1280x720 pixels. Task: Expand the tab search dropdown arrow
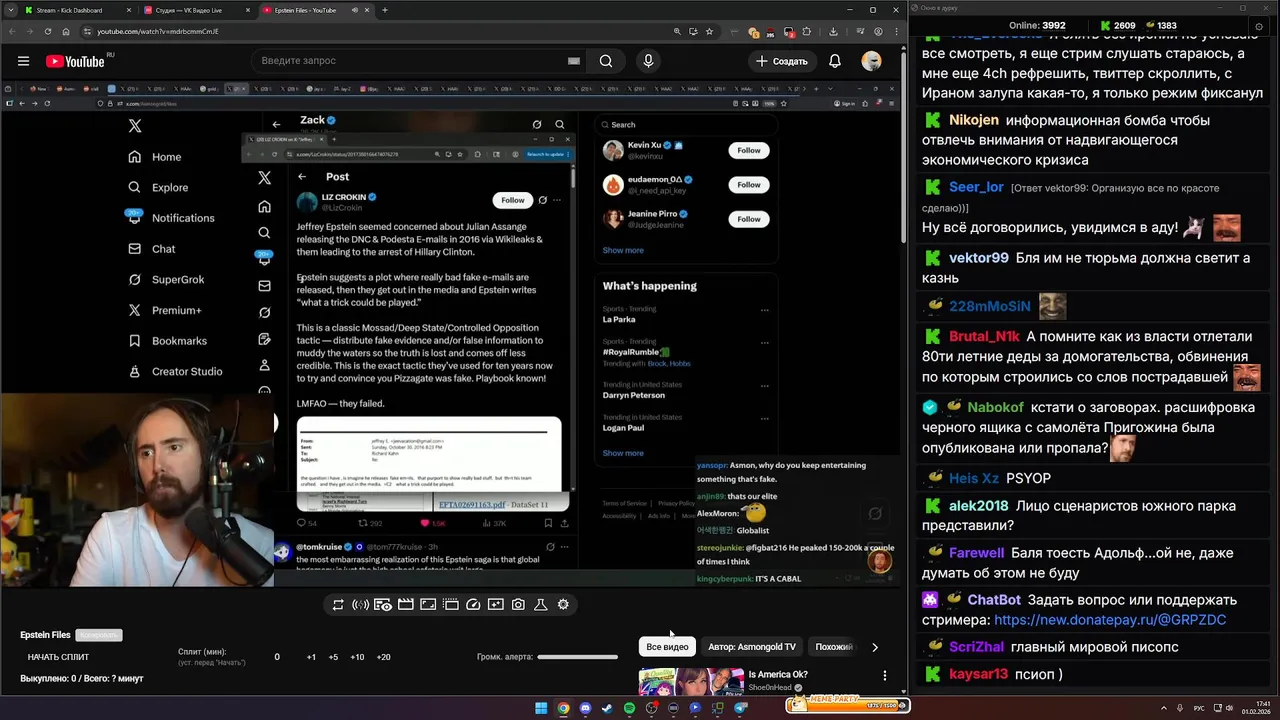pyautogui.click(x=12, y=10)
